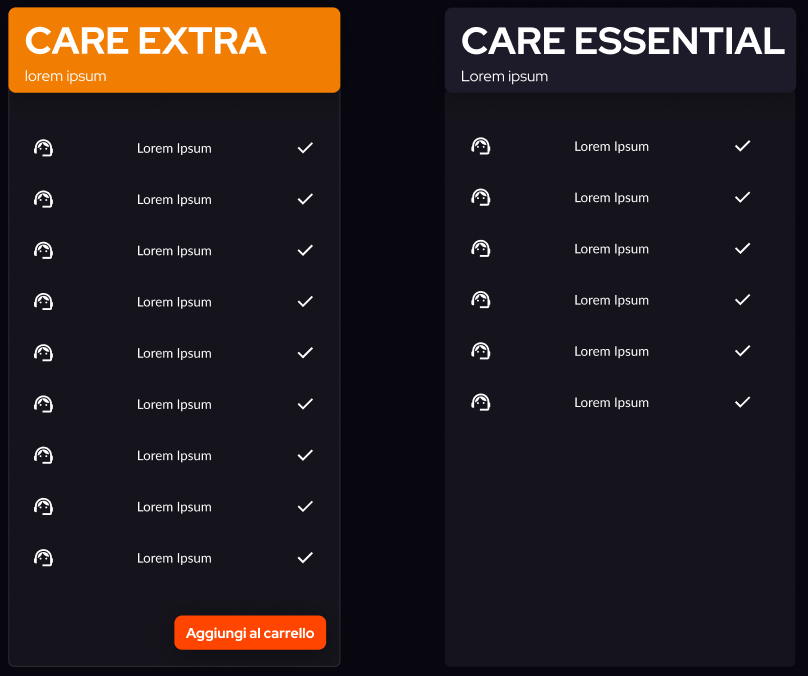Click last checkmark in Care Essential list

coord(743,402)
